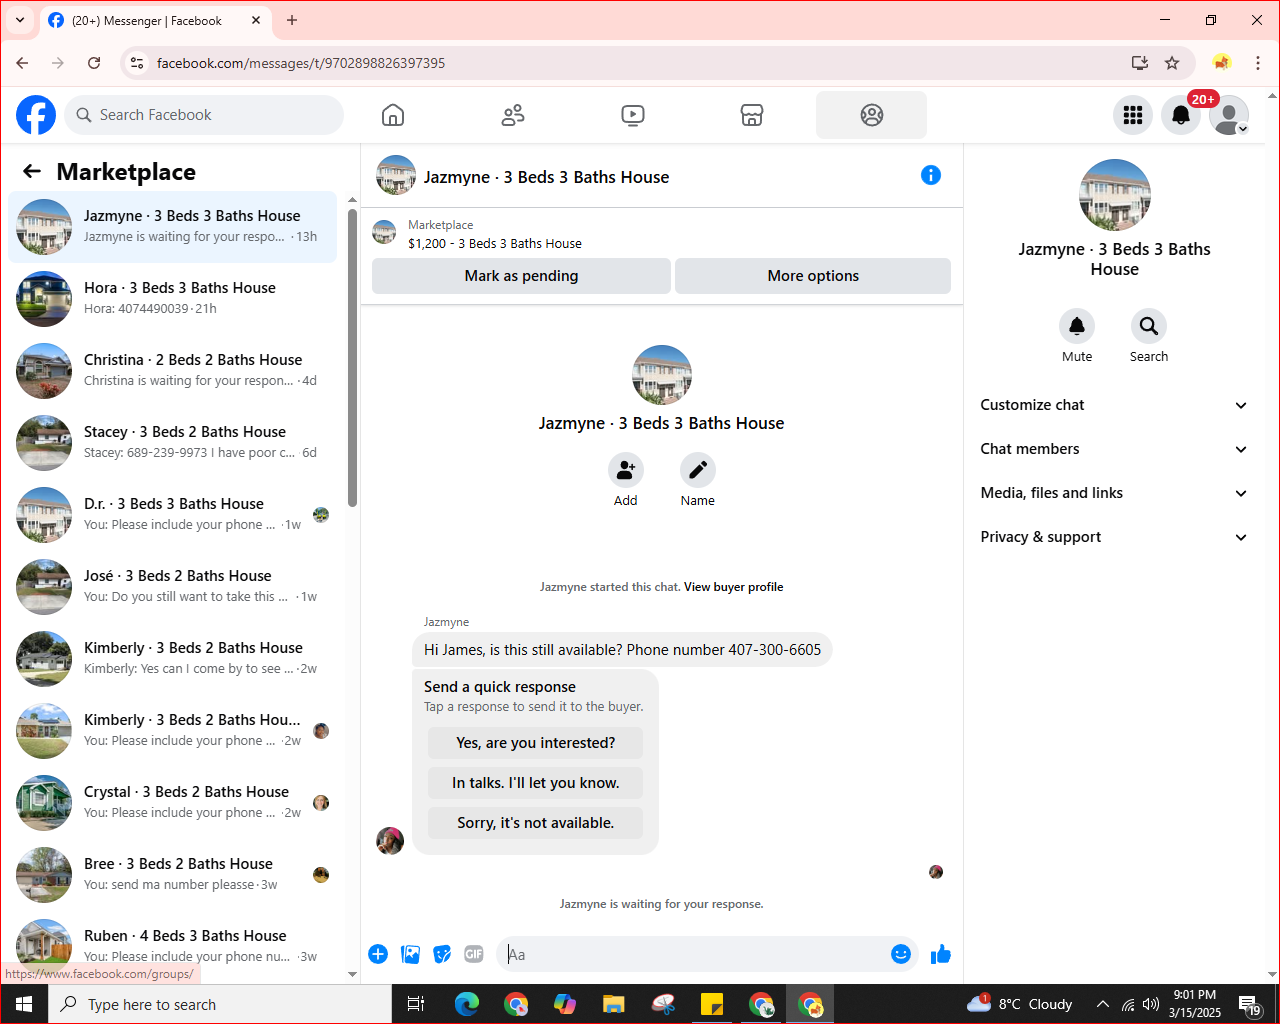Choose a GIF icon in composer
This screenshot has height=1024, width=1280.
474,954
